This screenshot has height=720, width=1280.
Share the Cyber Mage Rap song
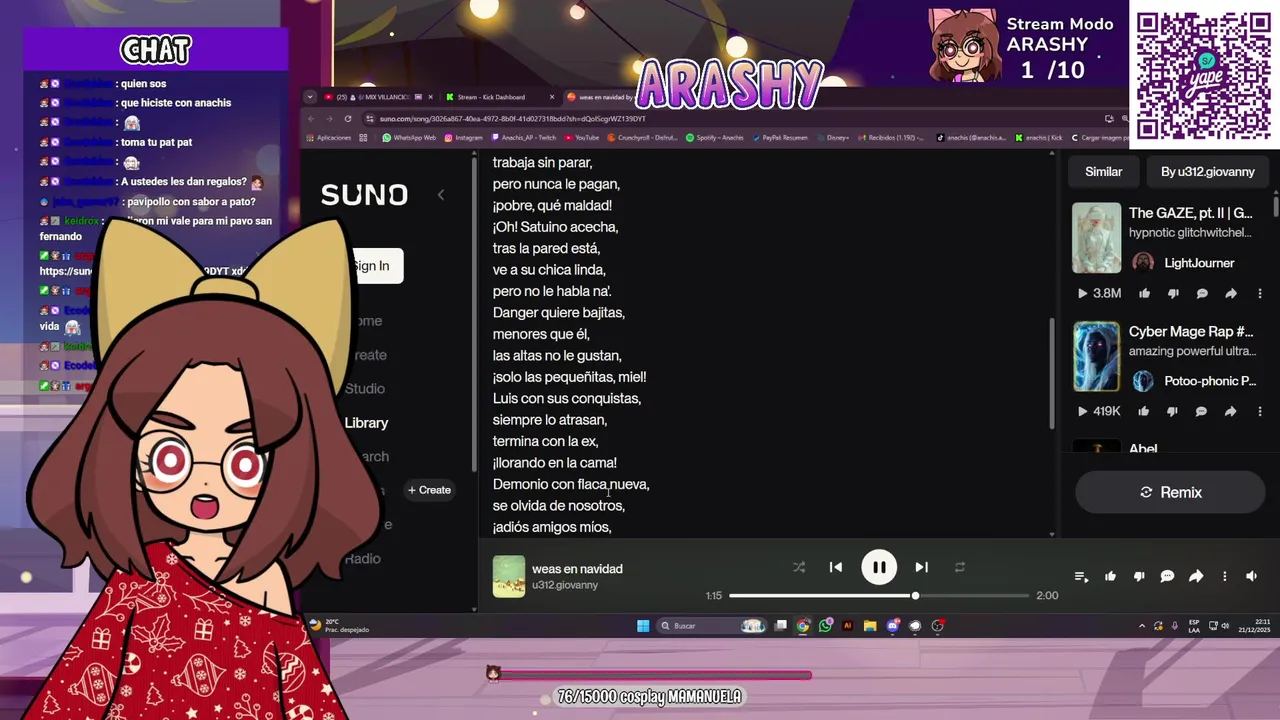pyautogui.click(x=1230, y=411)
